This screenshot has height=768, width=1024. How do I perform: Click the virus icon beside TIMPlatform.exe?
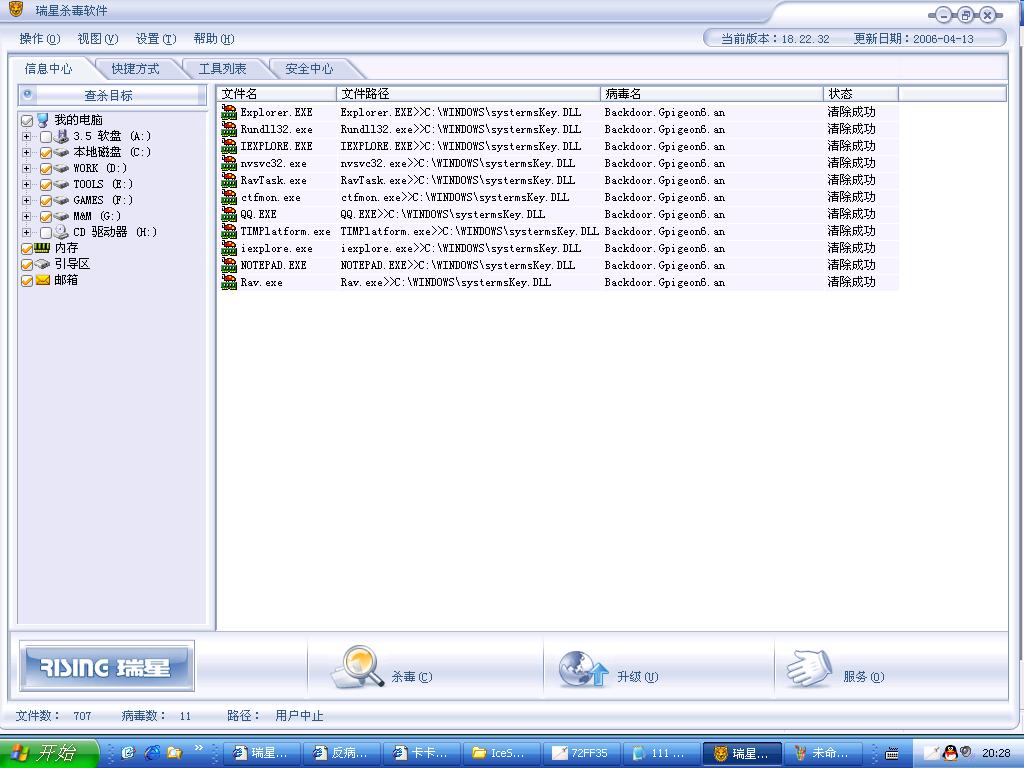[x=229, y=231]
